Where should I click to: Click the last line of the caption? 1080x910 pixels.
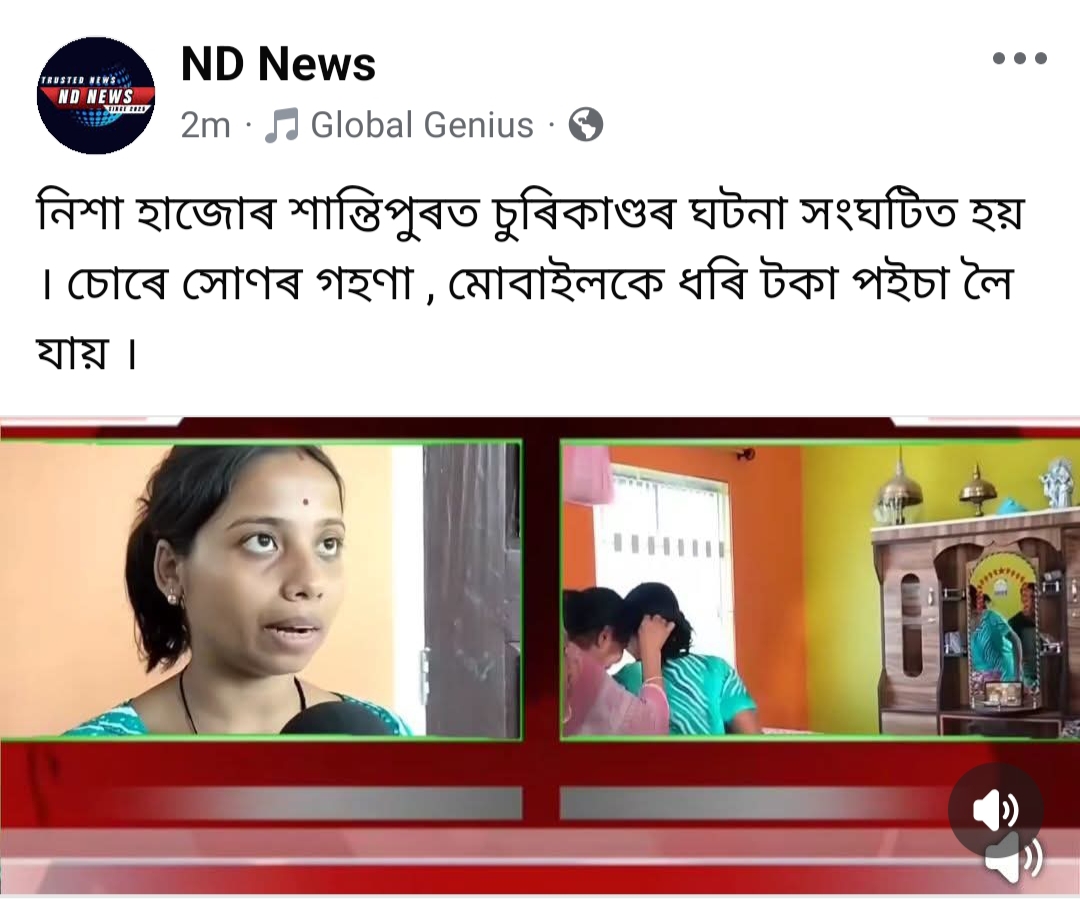(x=87, y=353)
